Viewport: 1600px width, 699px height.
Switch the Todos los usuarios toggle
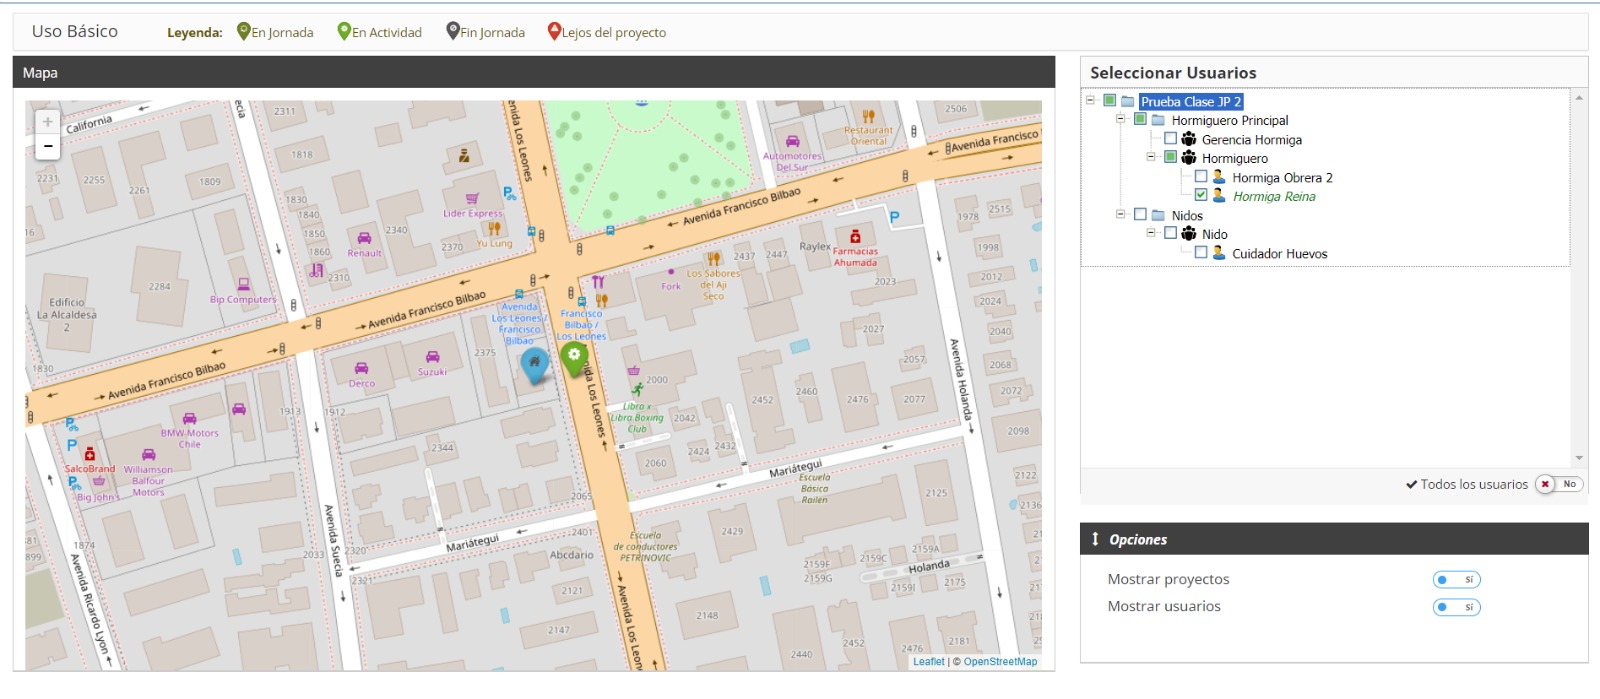[1558, 484]
